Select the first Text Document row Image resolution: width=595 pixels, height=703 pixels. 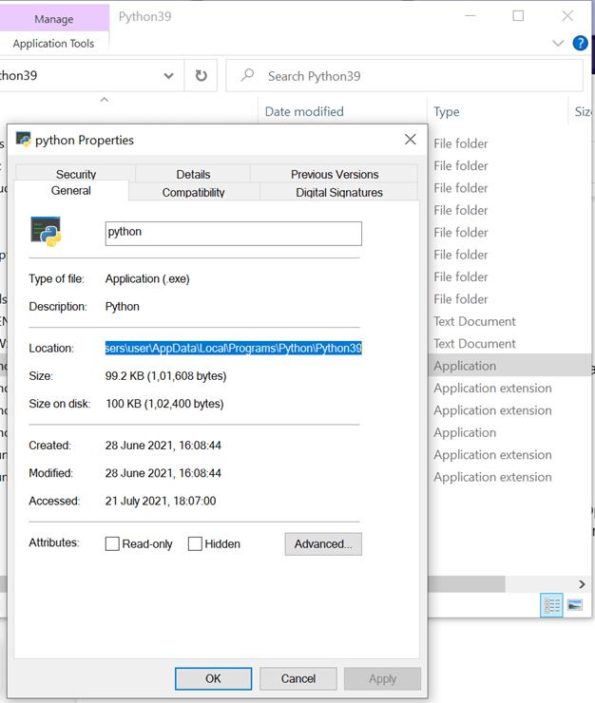pos(474,321)
